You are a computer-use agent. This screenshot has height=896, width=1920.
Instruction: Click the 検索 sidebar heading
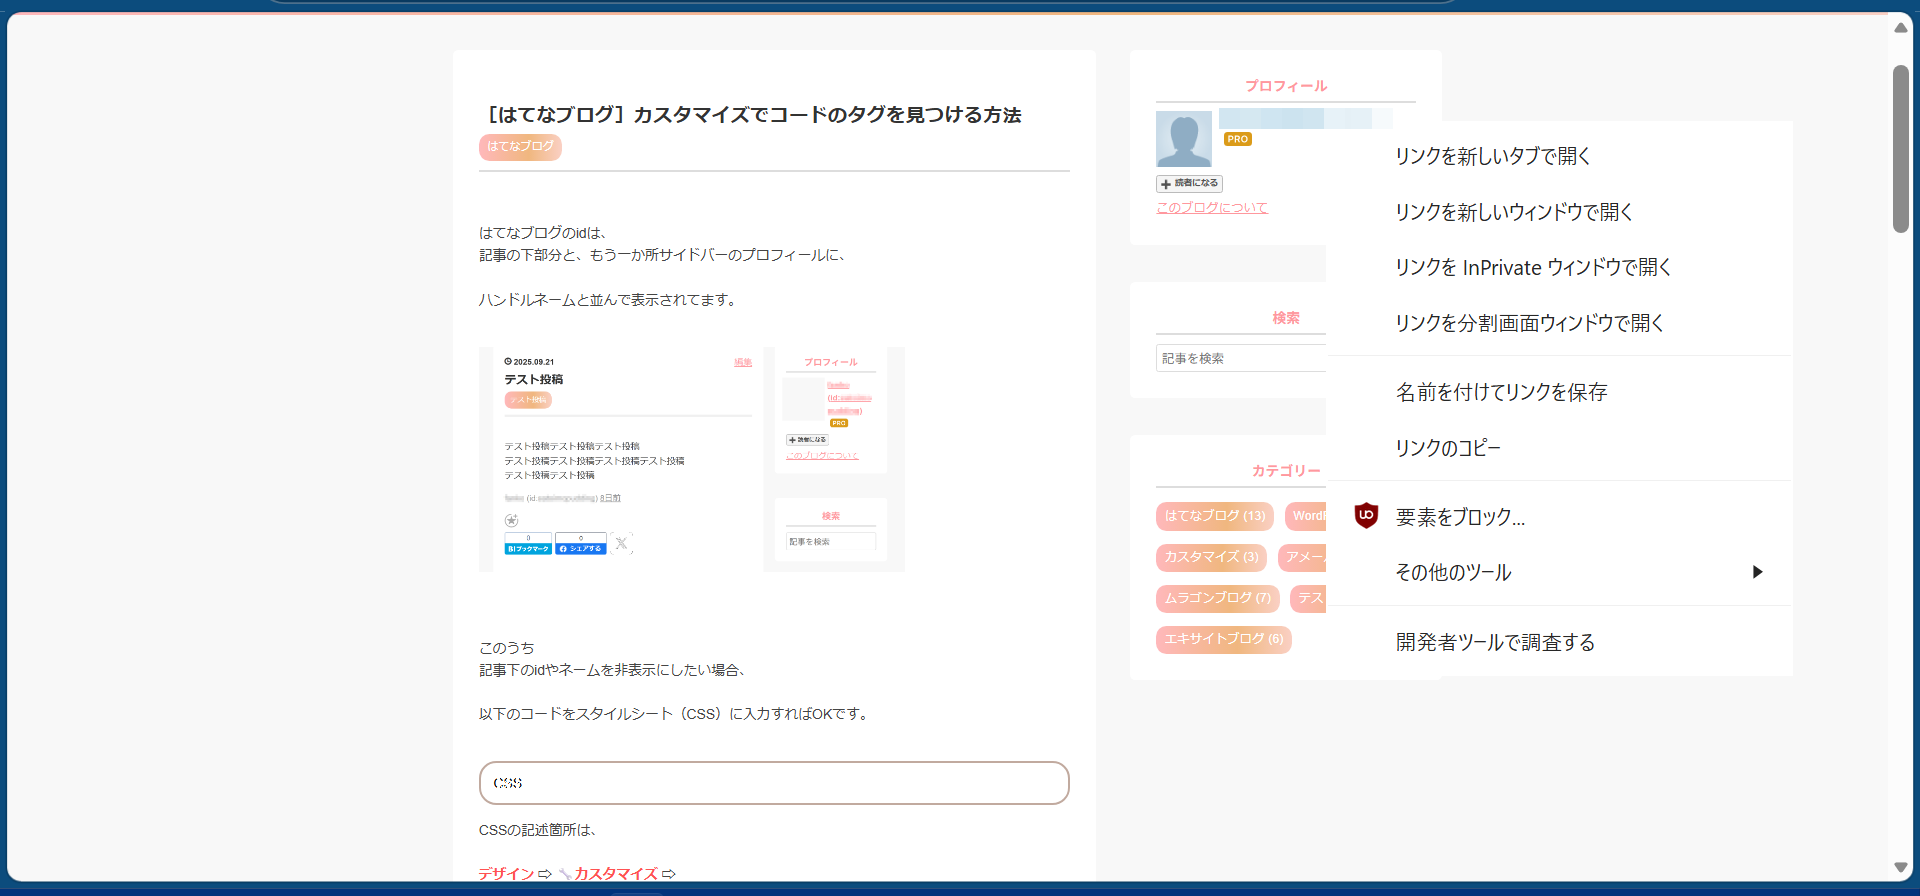(1286, 318)
